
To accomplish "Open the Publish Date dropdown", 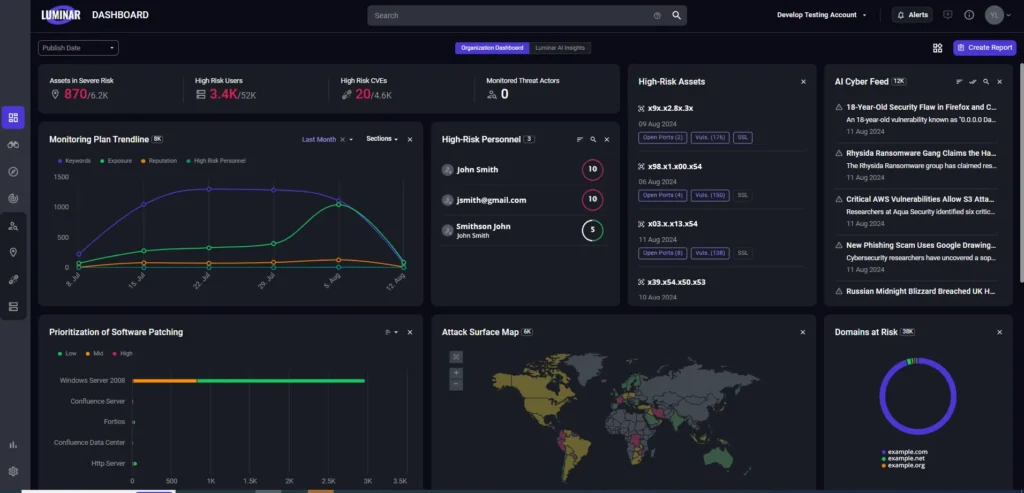I will [x=78, y=48].
